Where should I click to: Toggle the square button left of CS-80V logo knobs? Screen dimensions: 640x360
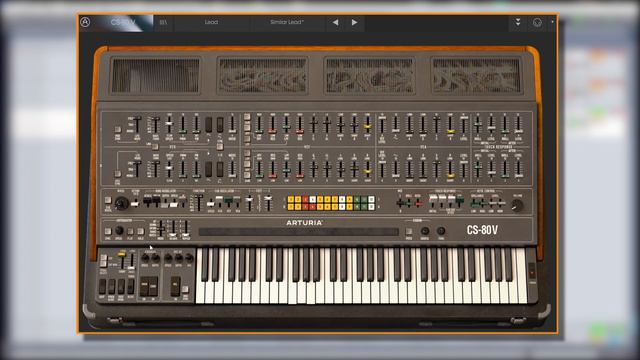409,231
